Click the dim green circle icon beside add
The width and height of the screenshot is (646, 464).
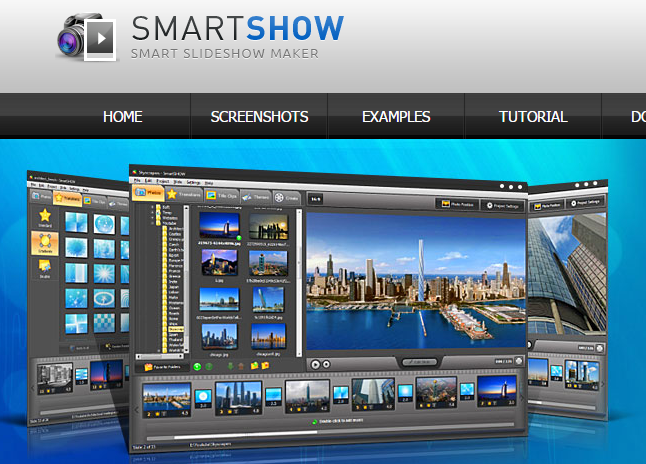(x=209, y=366)
